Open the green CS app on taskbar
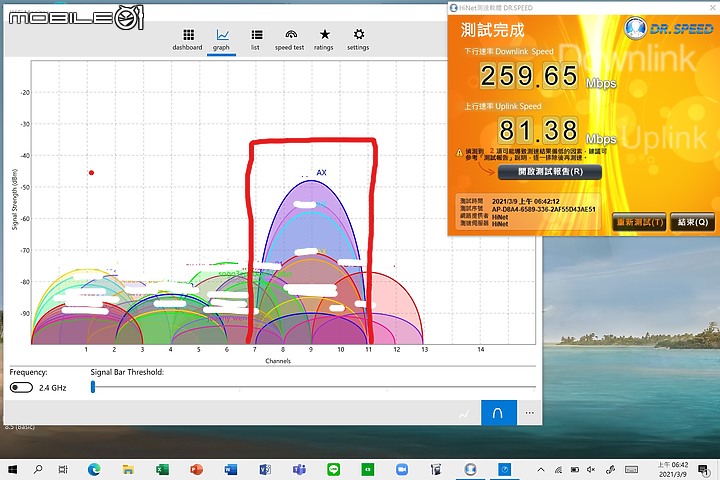Screen dimensions: 720x480 coord(368,469)
